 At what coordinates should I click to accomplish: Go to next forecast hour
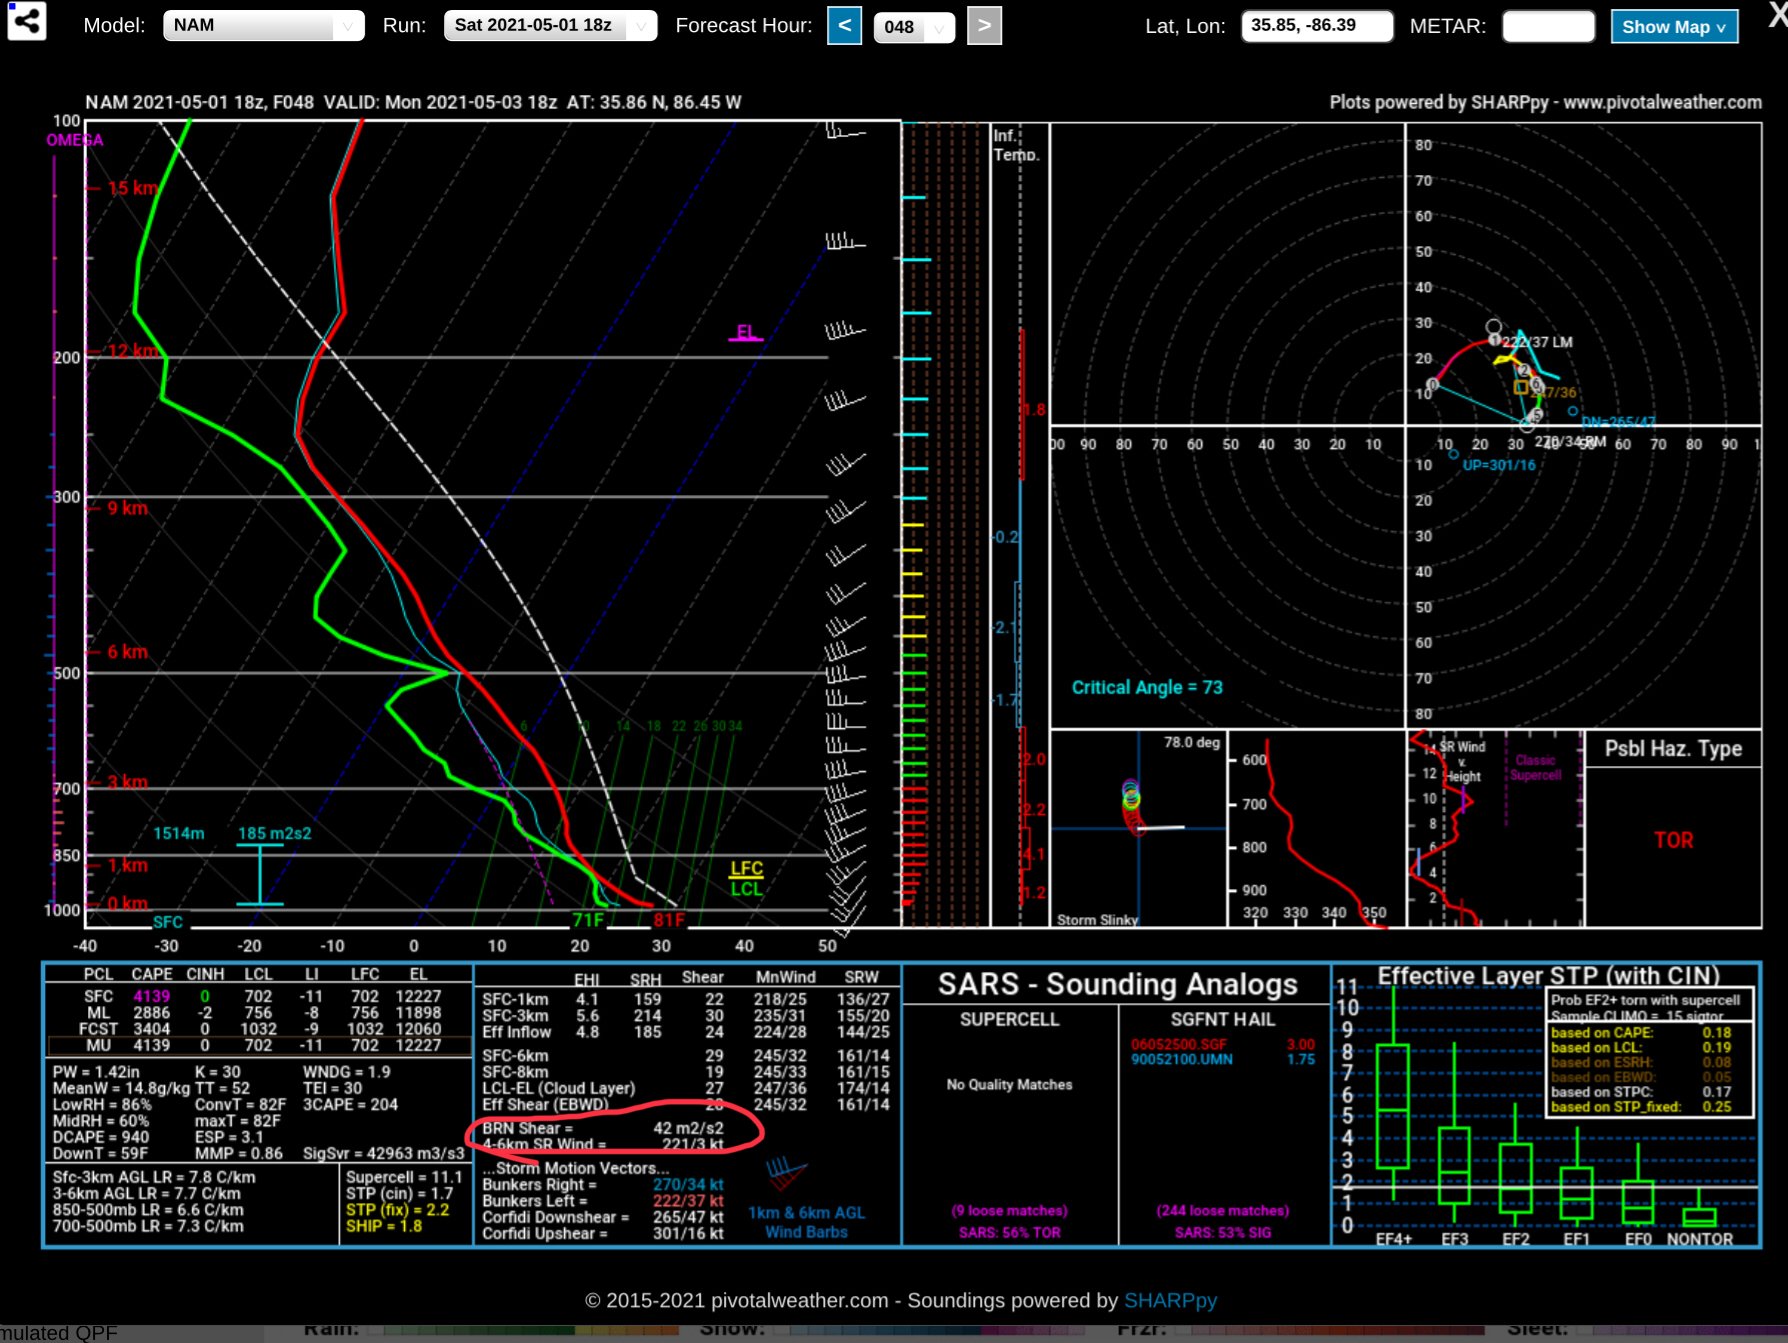[984, 25]
